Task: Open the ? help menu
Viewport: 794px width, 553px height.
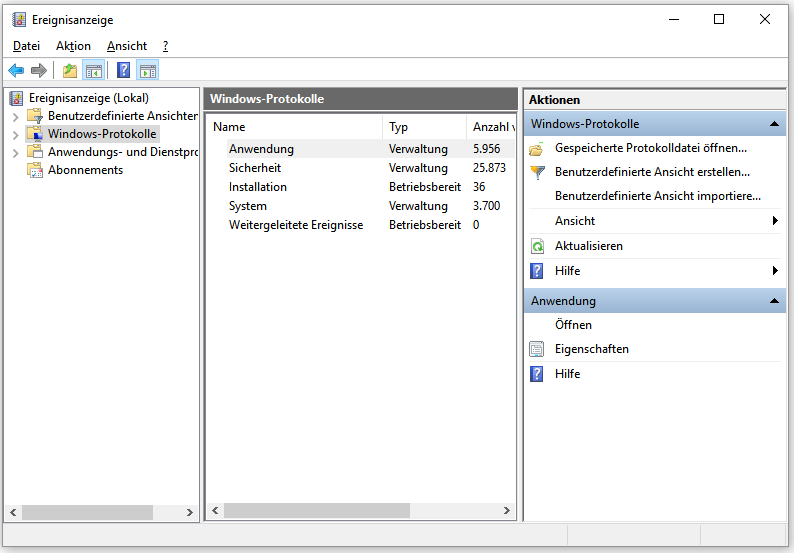Action: (x=165, y=46)
